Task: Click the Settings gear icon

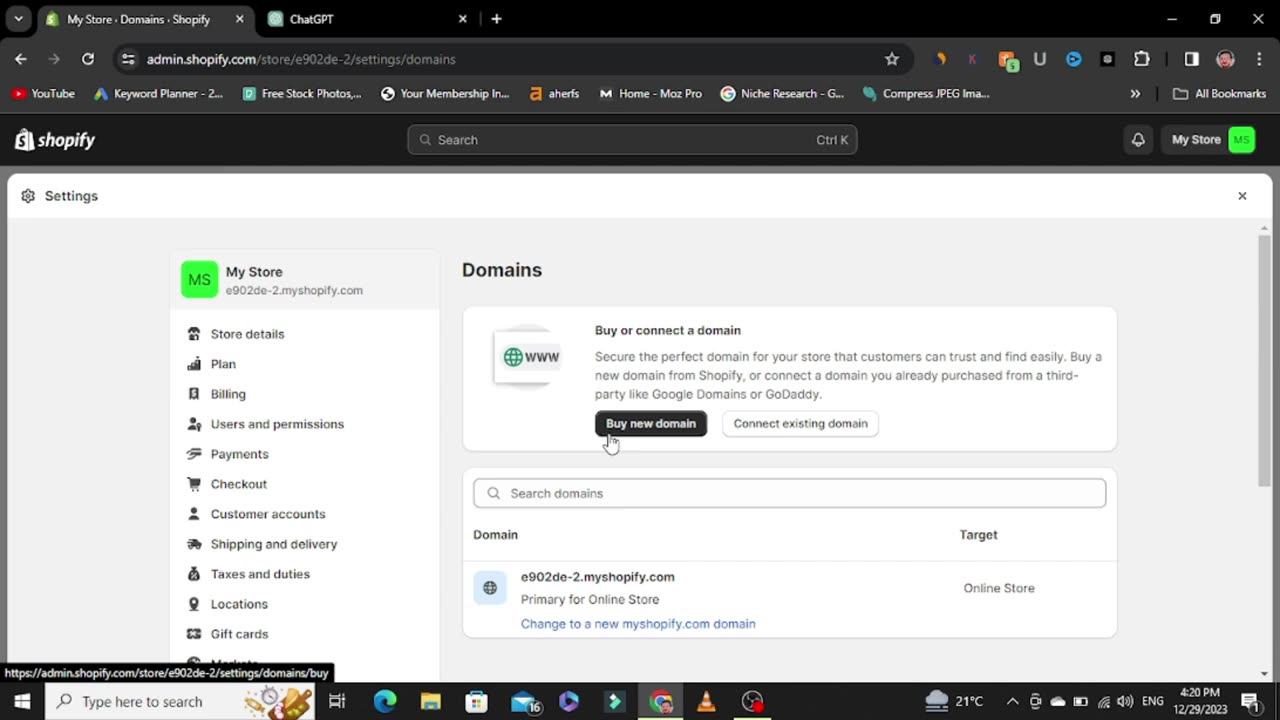Action: (x=28, y=196)
